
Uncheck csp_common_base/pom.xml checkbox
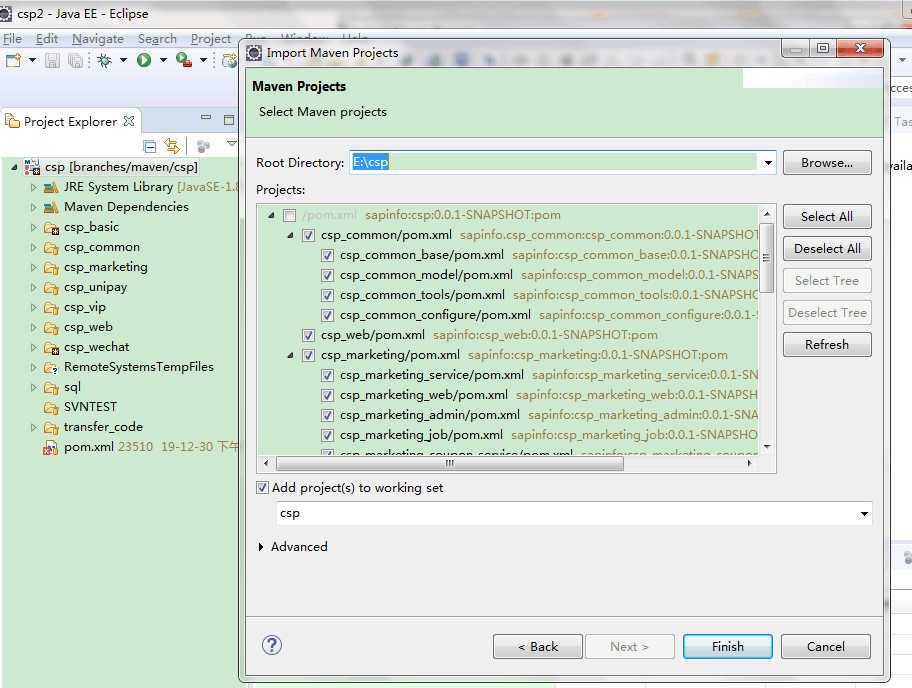327,255
